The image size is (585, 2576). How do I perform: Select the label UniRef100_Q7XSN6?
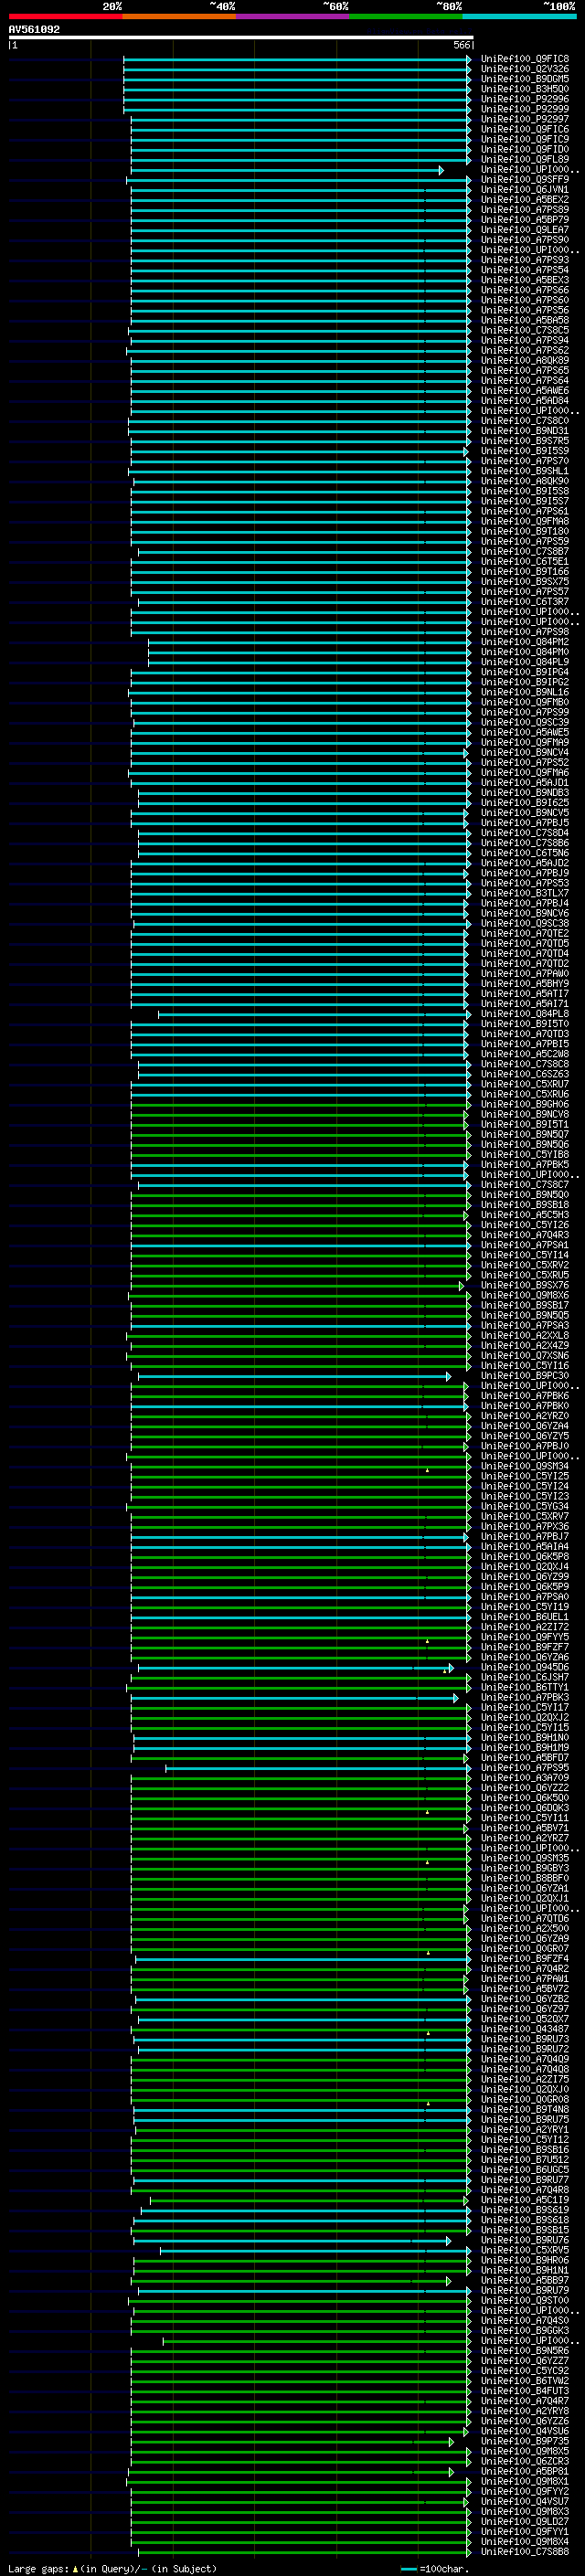pos(524,1356)
